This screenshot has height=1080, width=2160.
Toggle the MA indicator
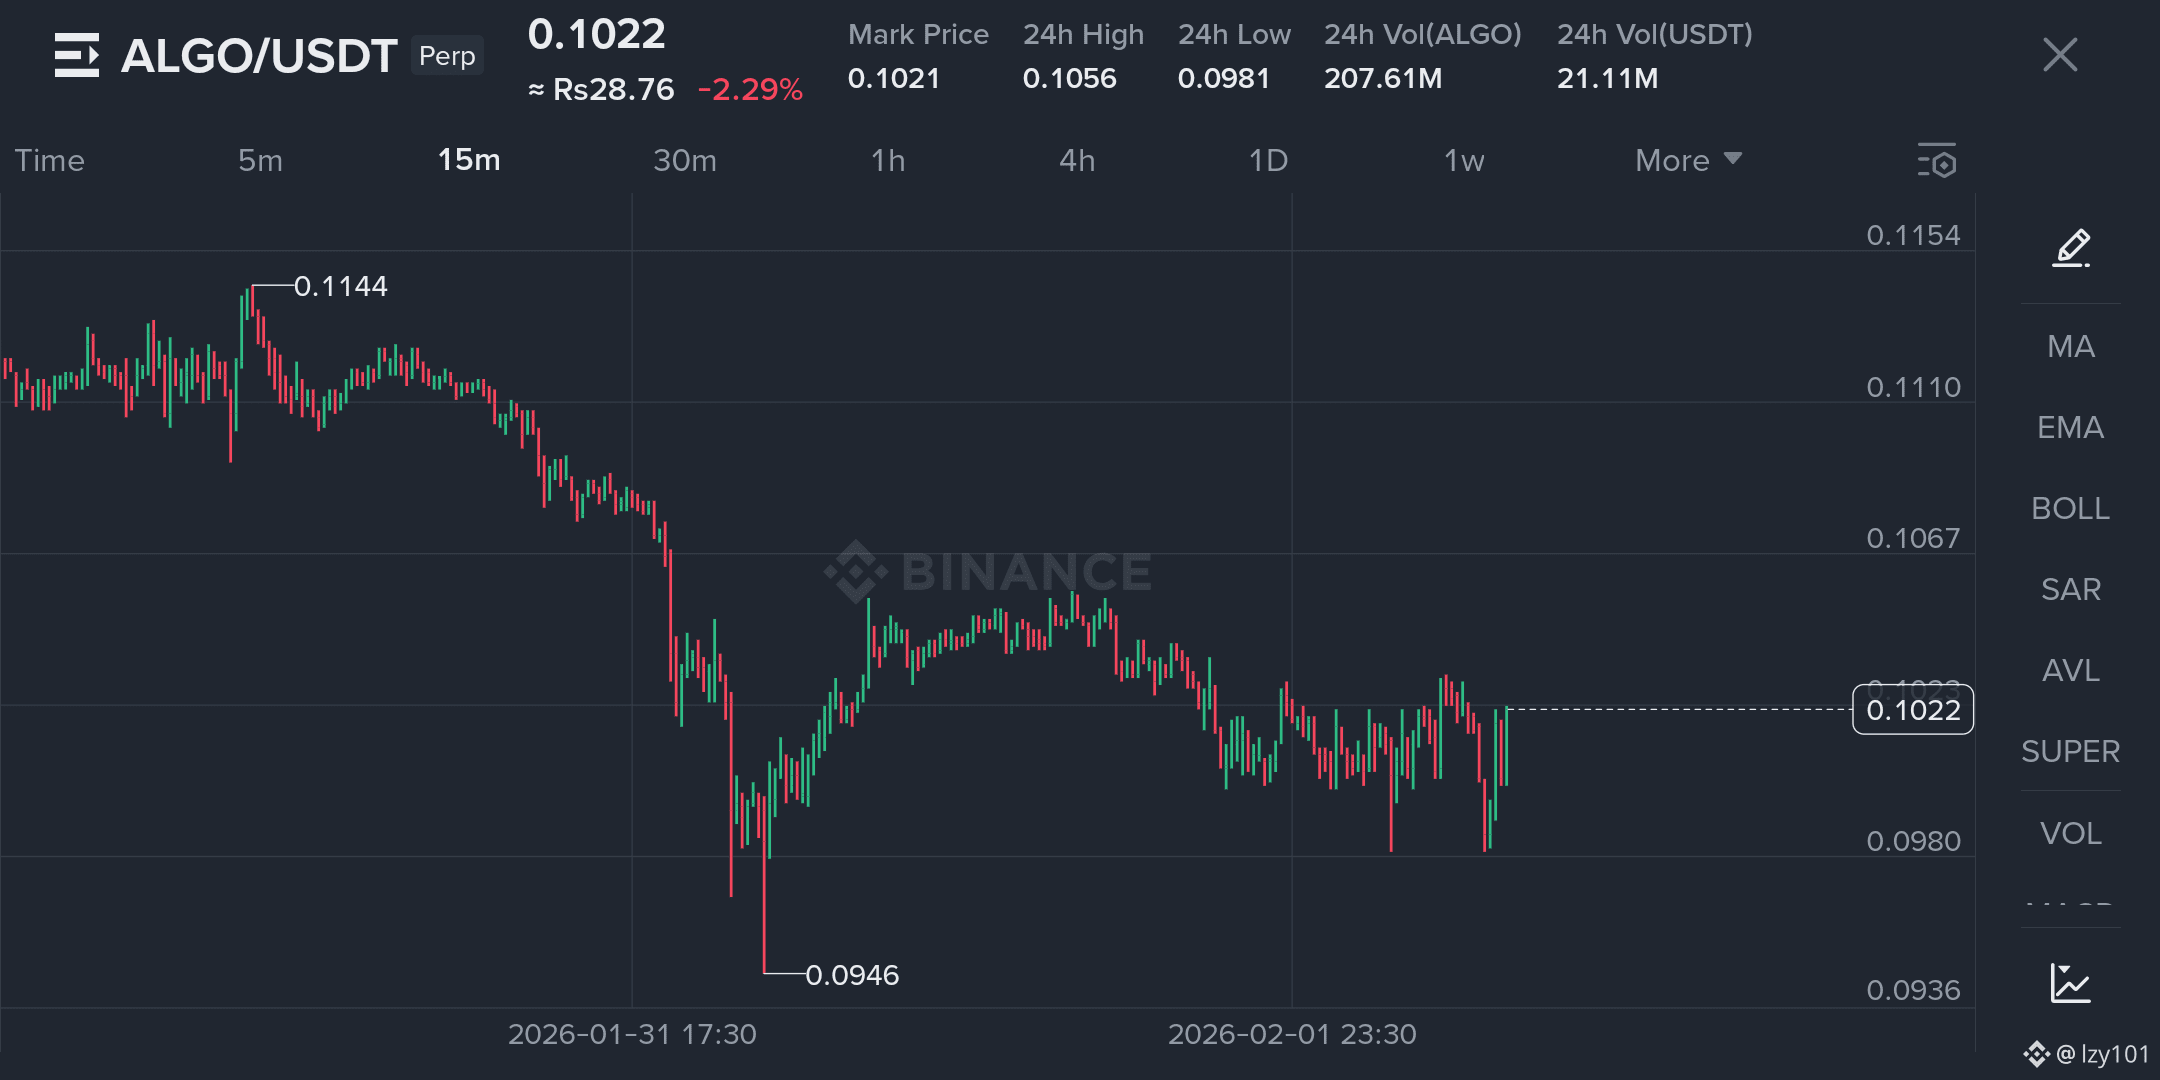pyautogui.click(x=2071, y=346)
